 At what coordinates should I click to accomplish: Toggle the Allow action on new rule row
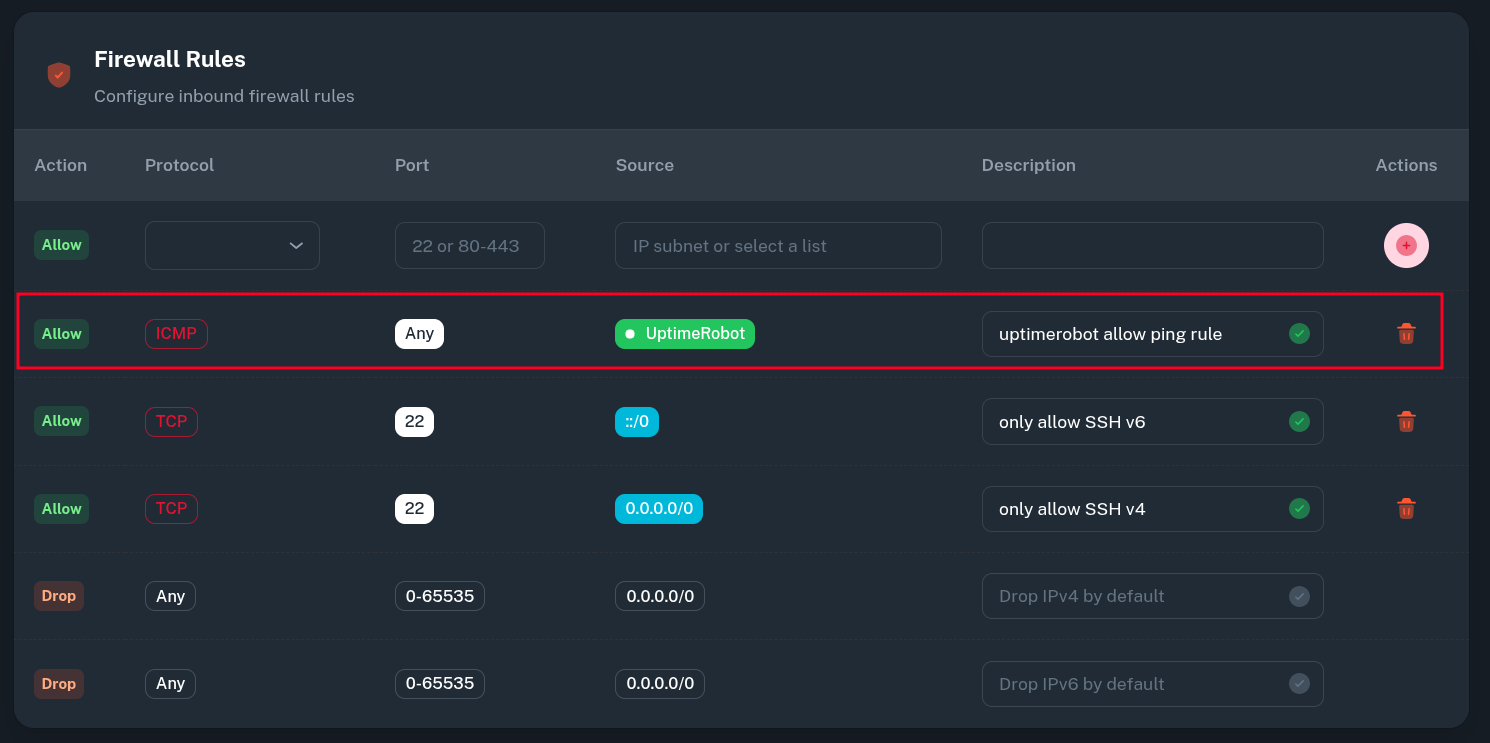point(61,245)
